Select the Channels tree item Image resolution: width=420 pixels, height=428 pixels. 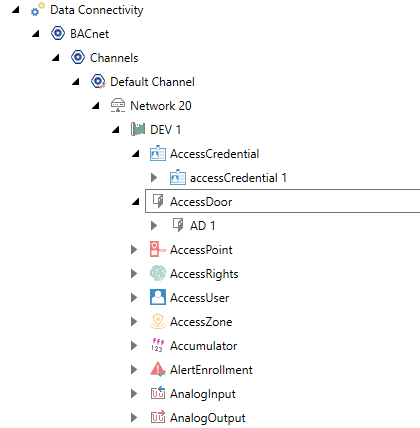[114, 58]
